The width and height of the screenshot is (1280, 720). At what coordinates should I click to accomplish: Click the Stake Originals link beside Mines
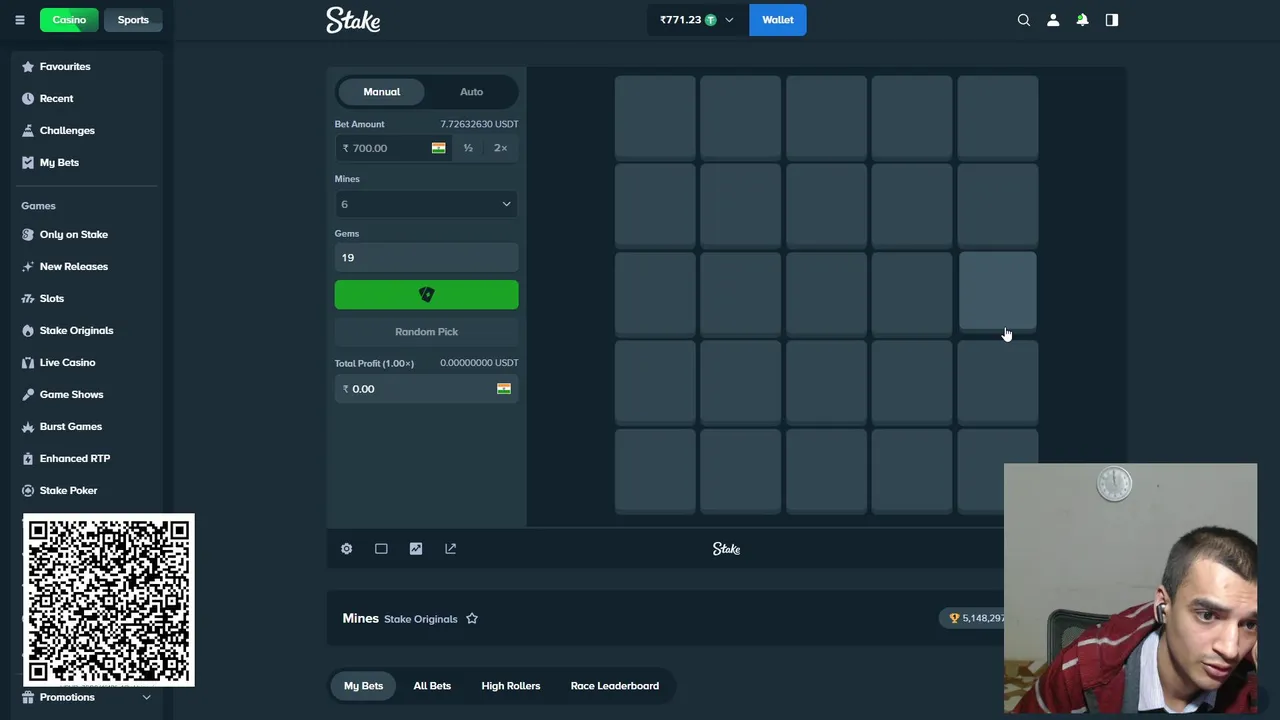pyautogui.click(x=421, y=619)
